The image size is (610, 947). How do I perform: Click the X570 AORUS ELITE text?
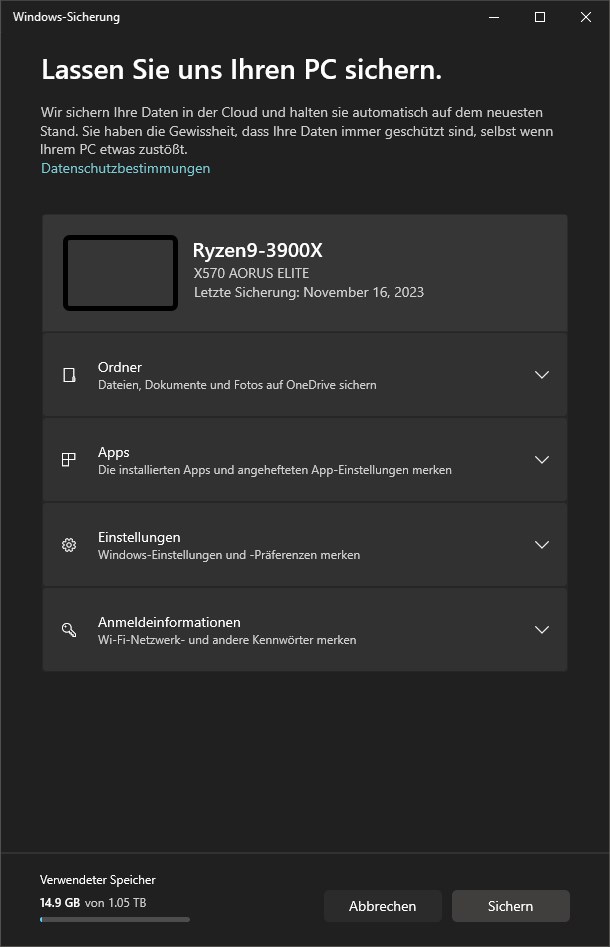point(251,273)
